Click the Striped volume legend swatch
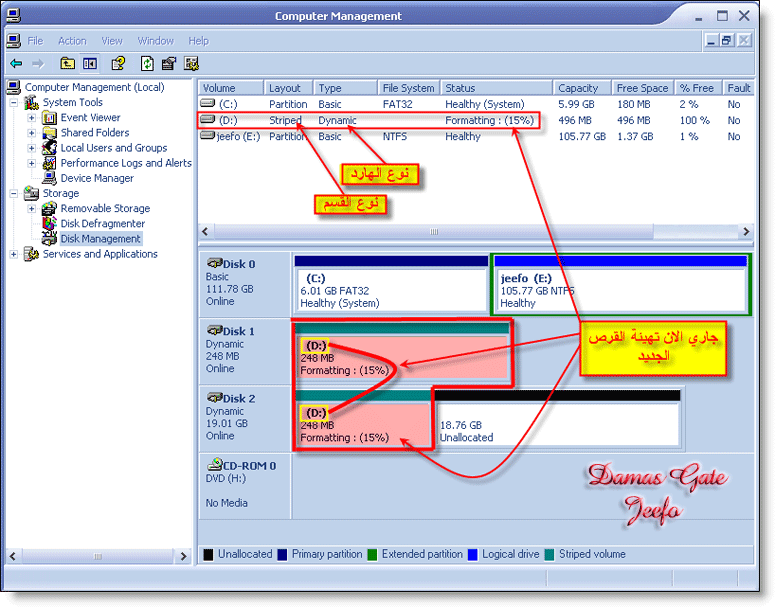 [549, 555]
